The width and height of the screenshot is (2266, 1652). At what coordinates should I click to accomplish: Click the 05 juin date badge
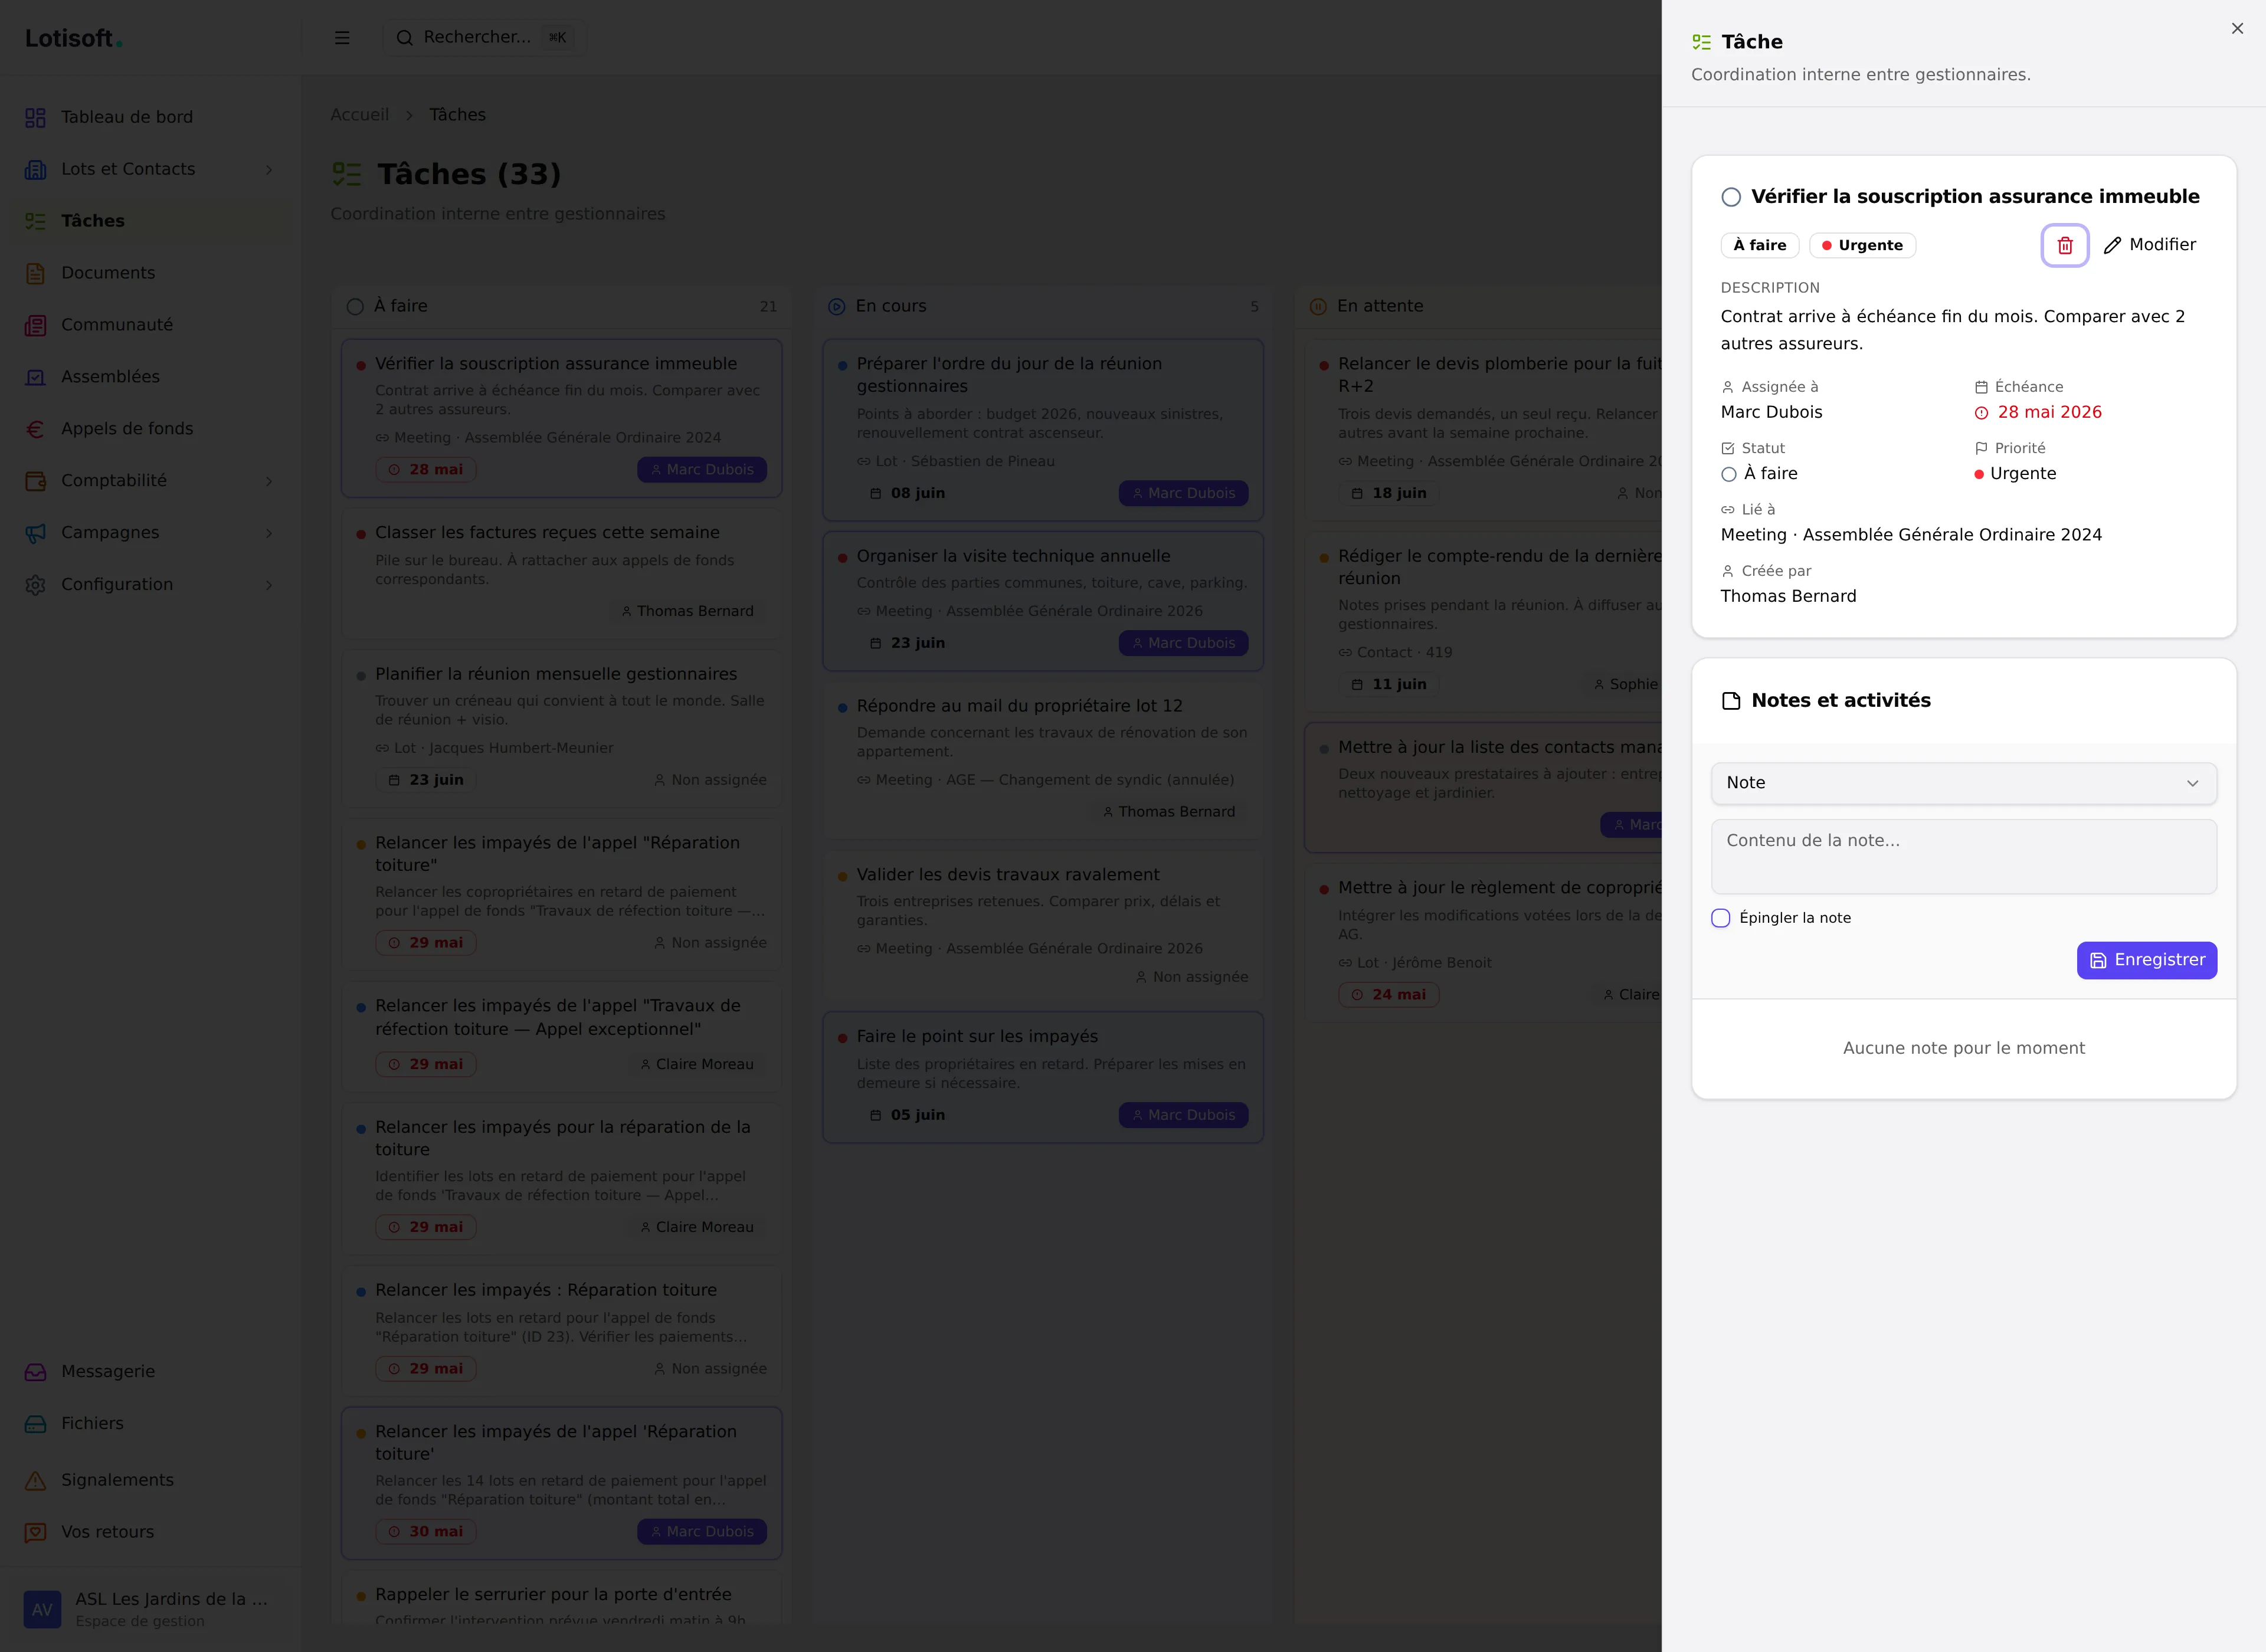coord(908,1115)
